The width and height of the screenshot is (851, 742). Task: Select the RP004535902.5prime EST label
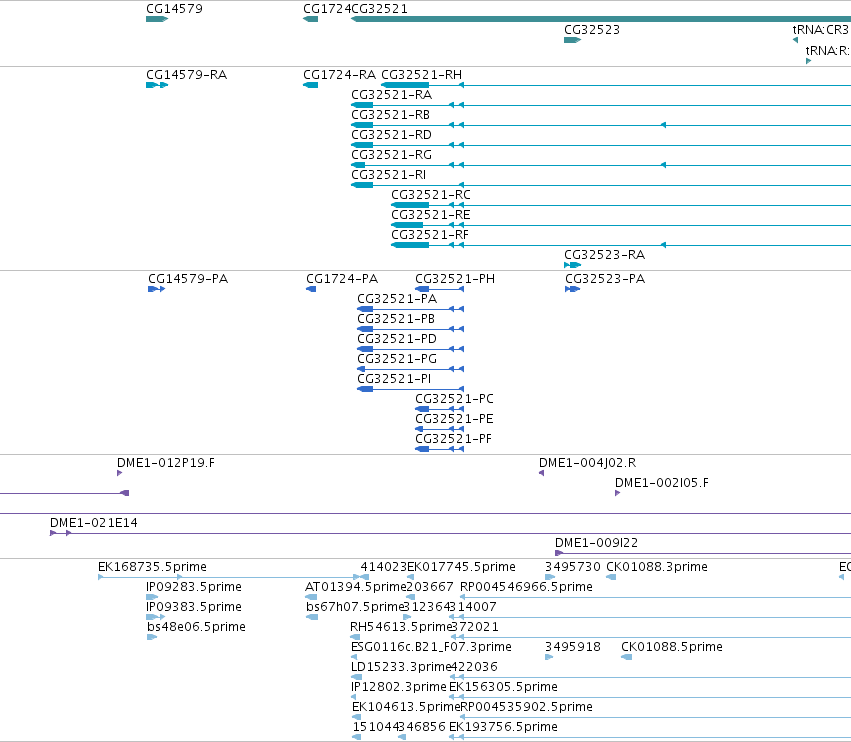pyautogui.click(x=526, y=707)
